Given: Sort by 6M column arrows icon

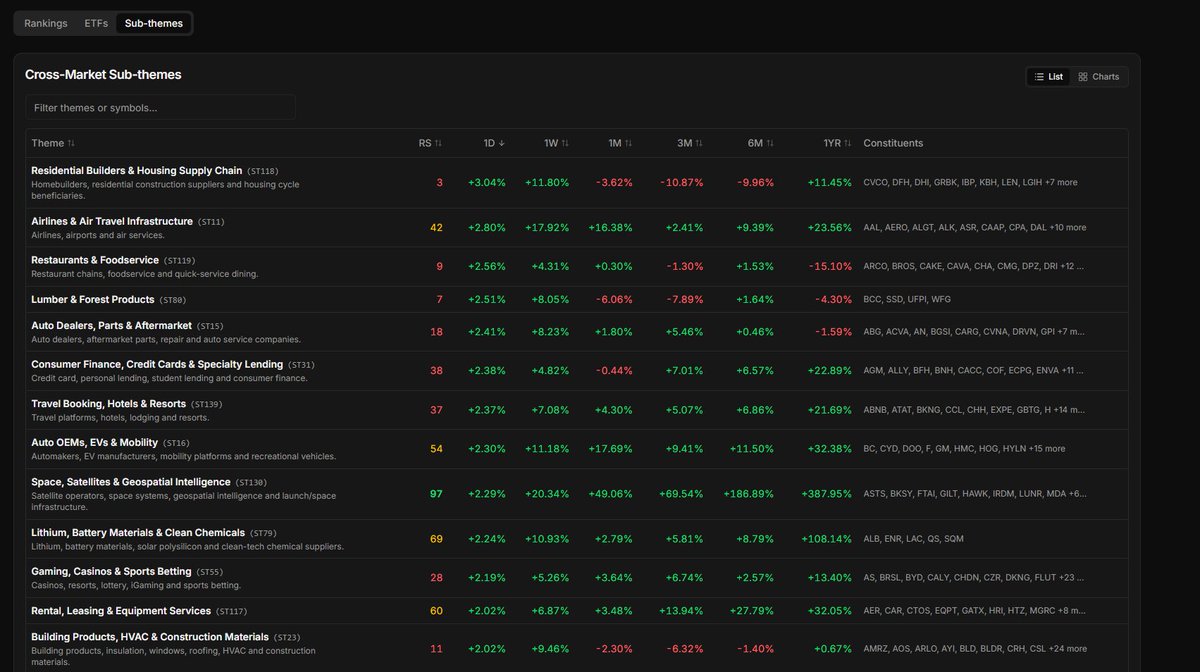Looking at the screenshot, I should 770,143.
